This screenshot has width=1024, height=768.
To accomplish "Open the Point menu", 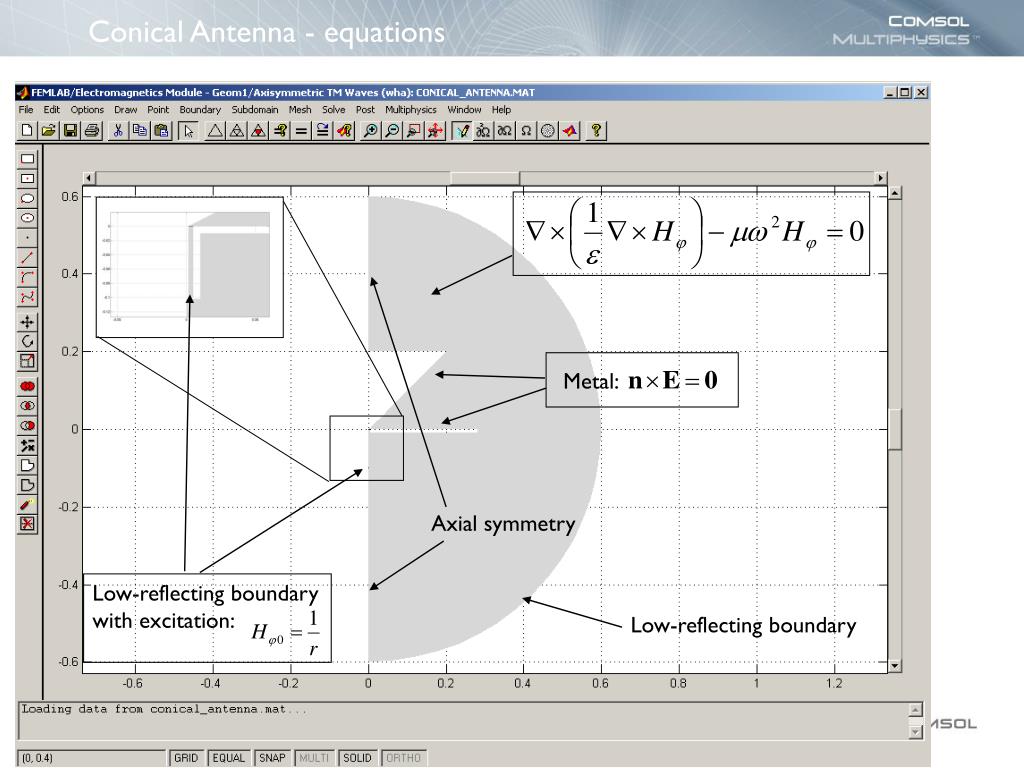I will tap(158, 110).
